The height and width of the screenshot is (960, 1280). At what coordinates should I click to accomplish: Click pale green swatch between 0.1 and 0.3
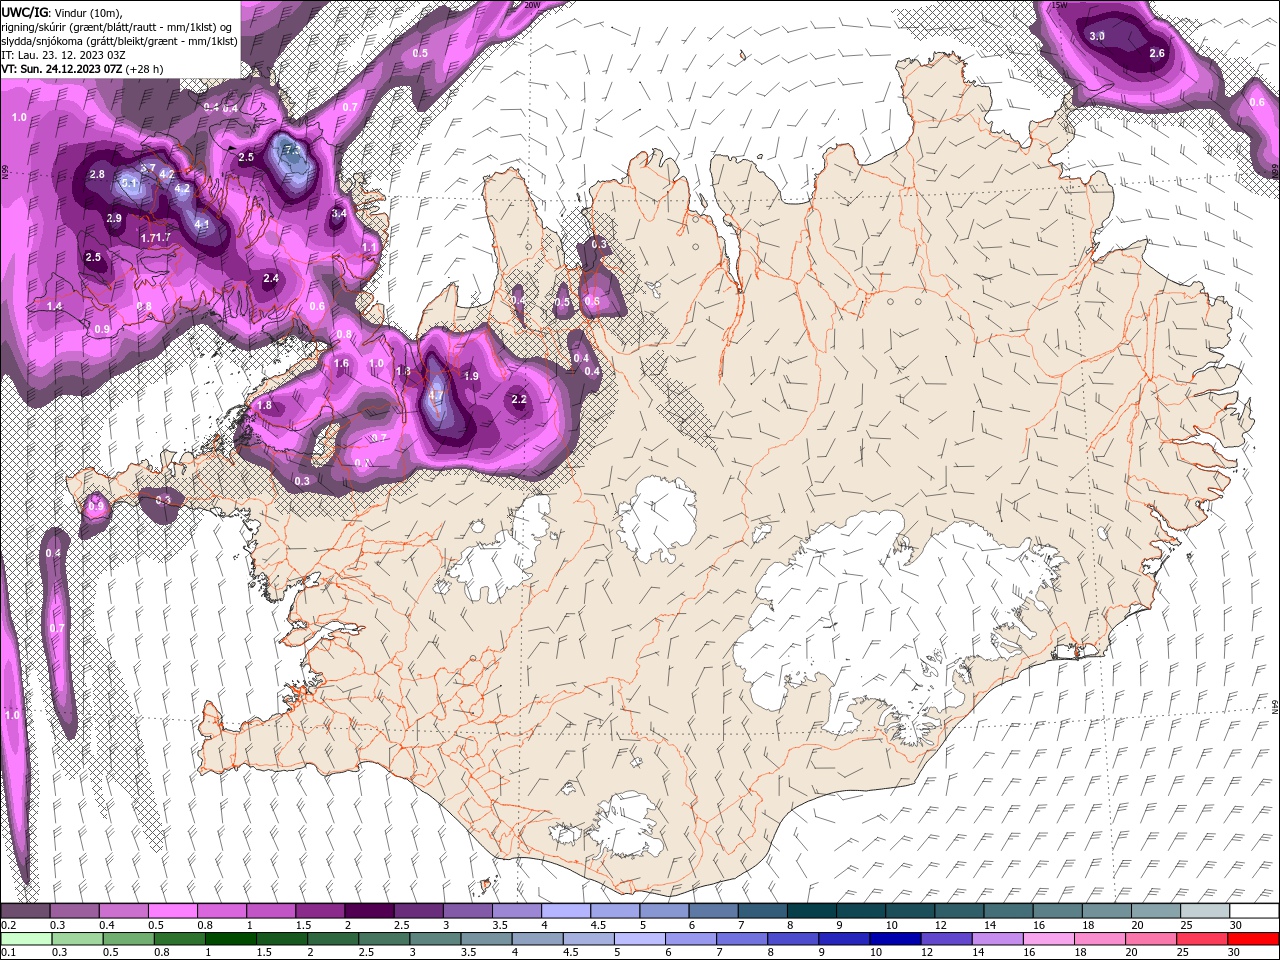click(27, 939)
